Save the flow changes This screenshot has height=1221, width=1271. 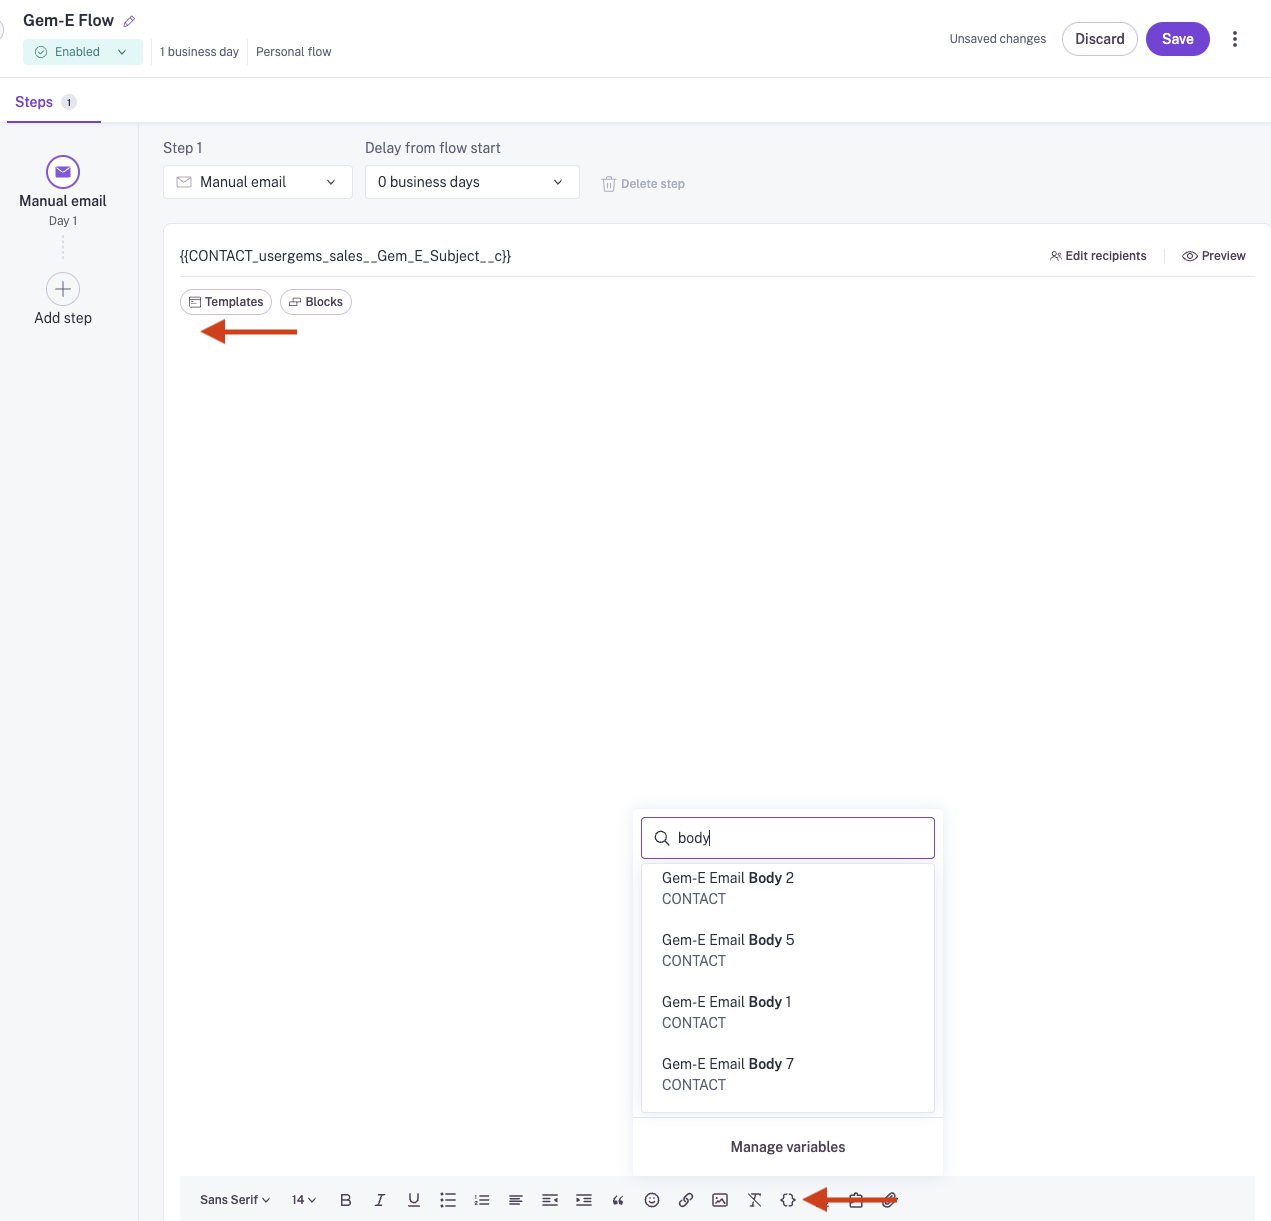[x=1177, y=39]
